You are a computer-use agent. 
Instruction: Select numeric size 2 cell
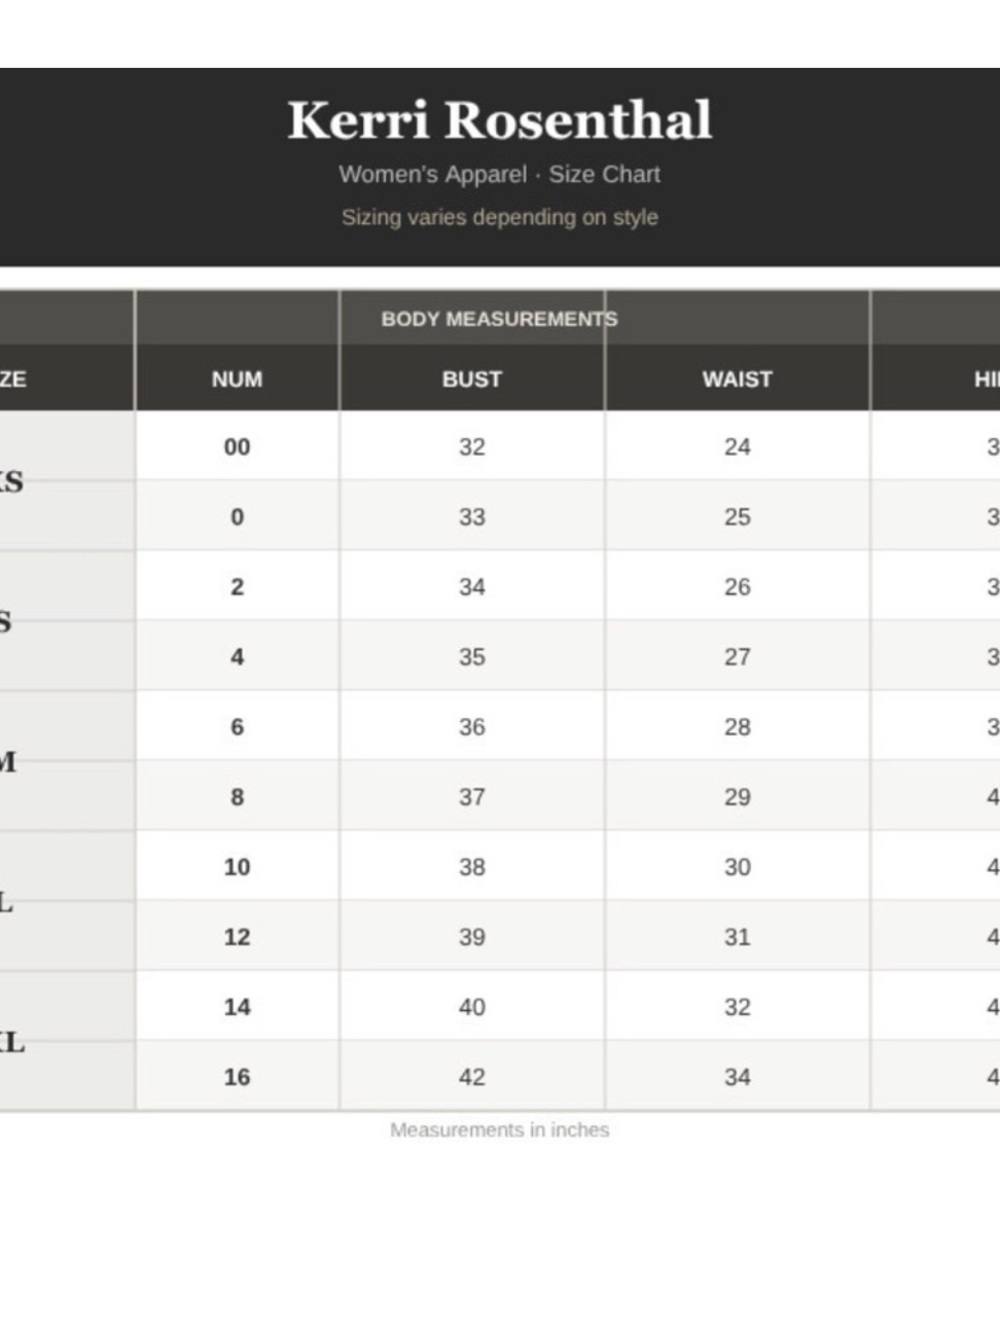point(237,587)
